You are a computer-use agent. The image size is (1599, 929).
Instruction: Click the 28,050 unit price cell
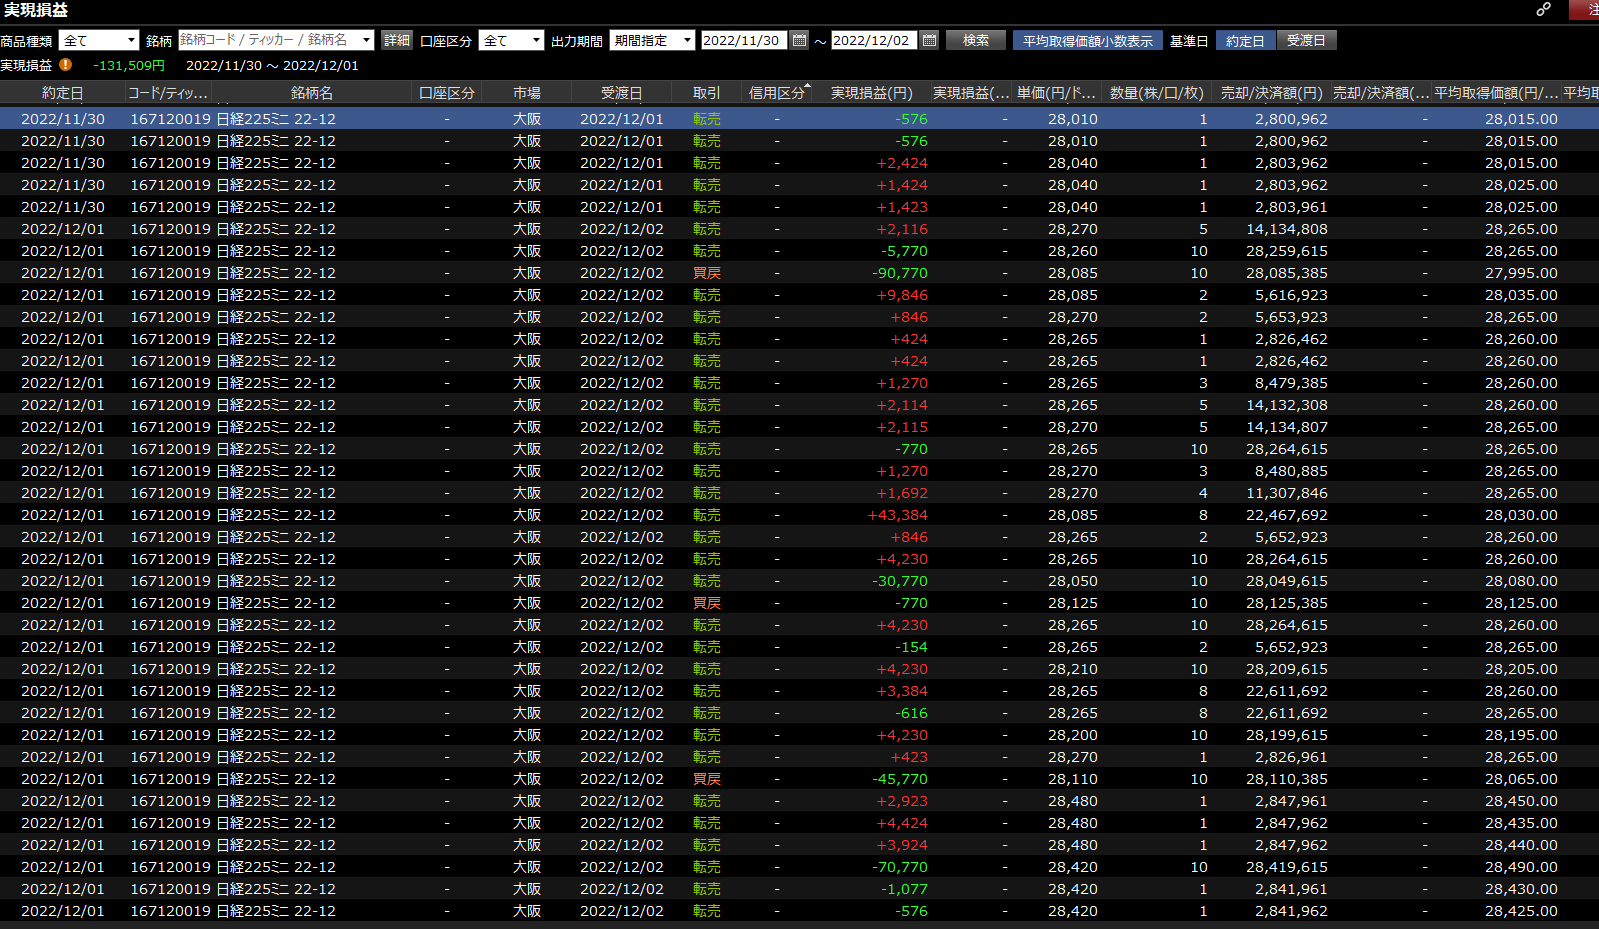click(1073, 581)
